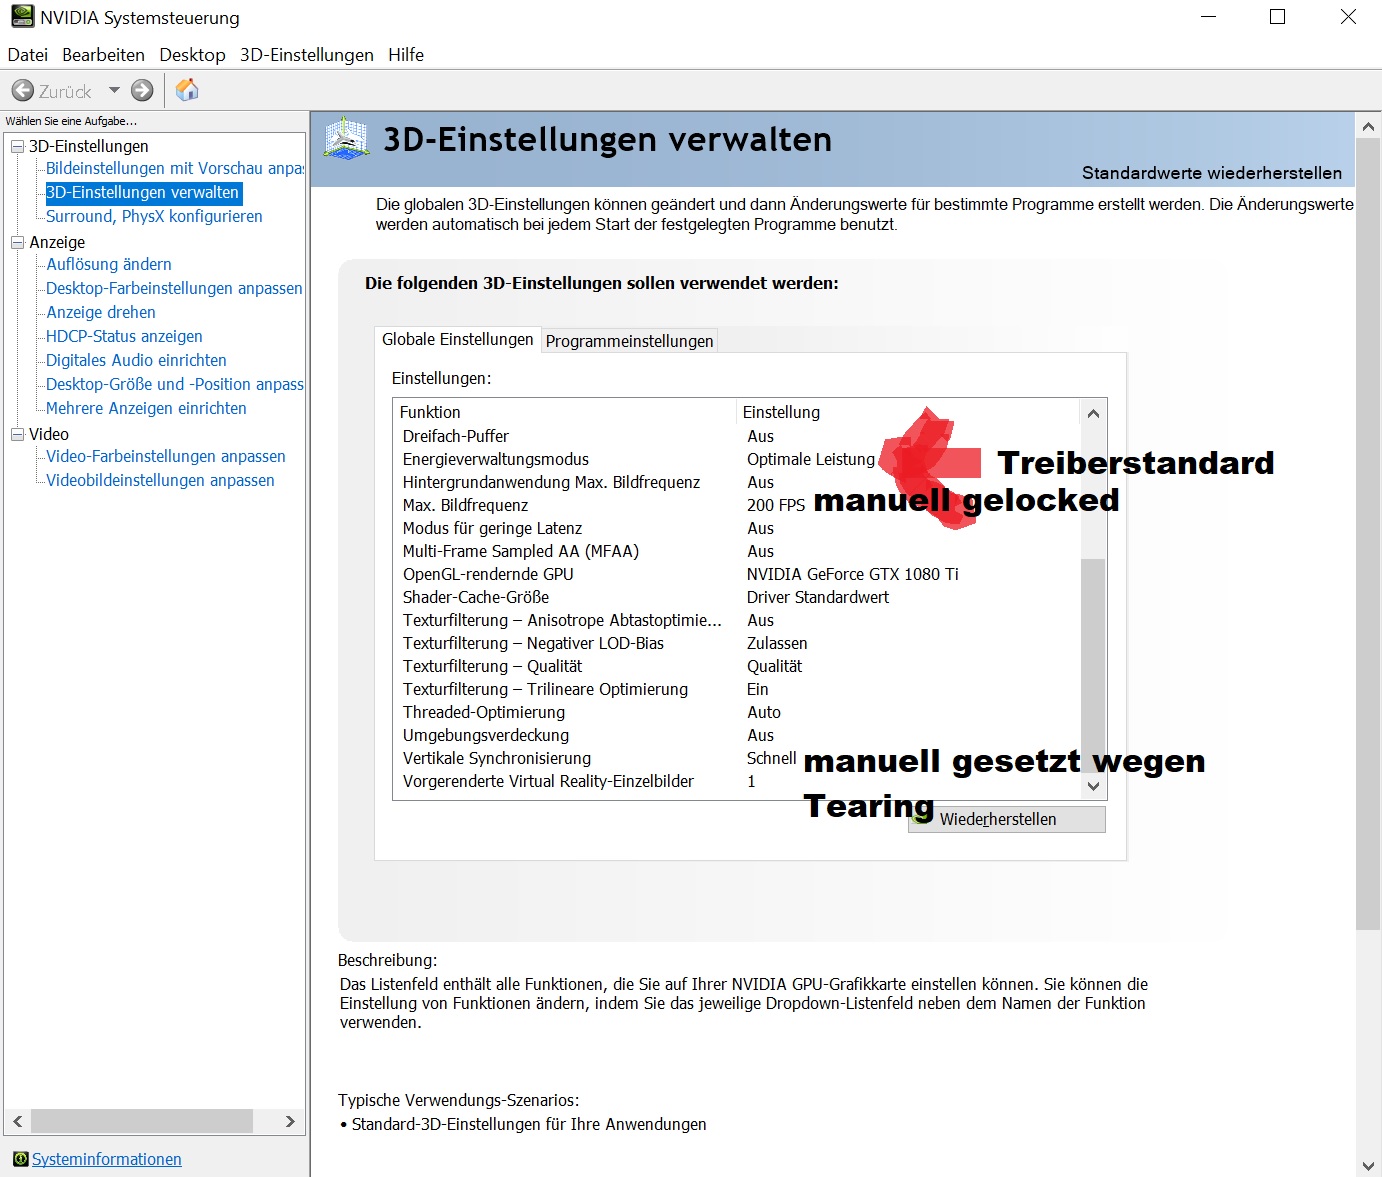Click main page scroll up arrow
This screenshot has width=1382, height=1177.
(1368, 126)
